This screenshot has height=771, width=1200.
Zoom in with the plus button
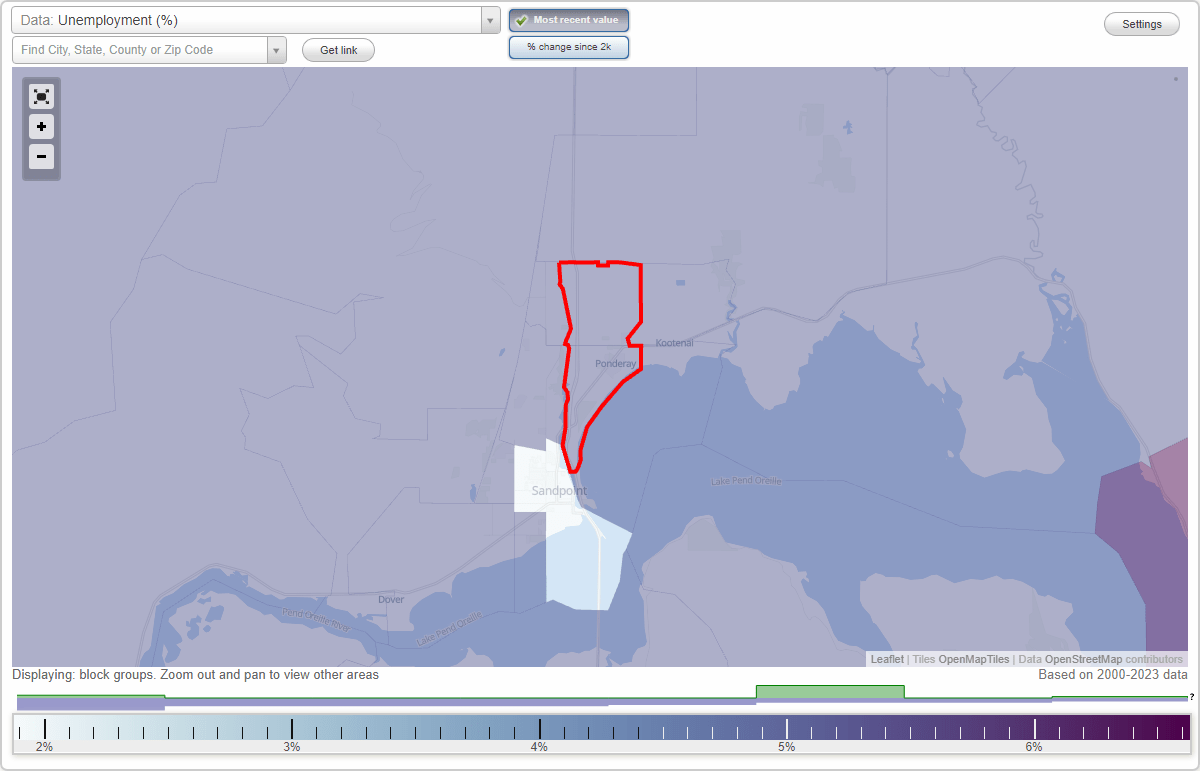pos(41,127)
